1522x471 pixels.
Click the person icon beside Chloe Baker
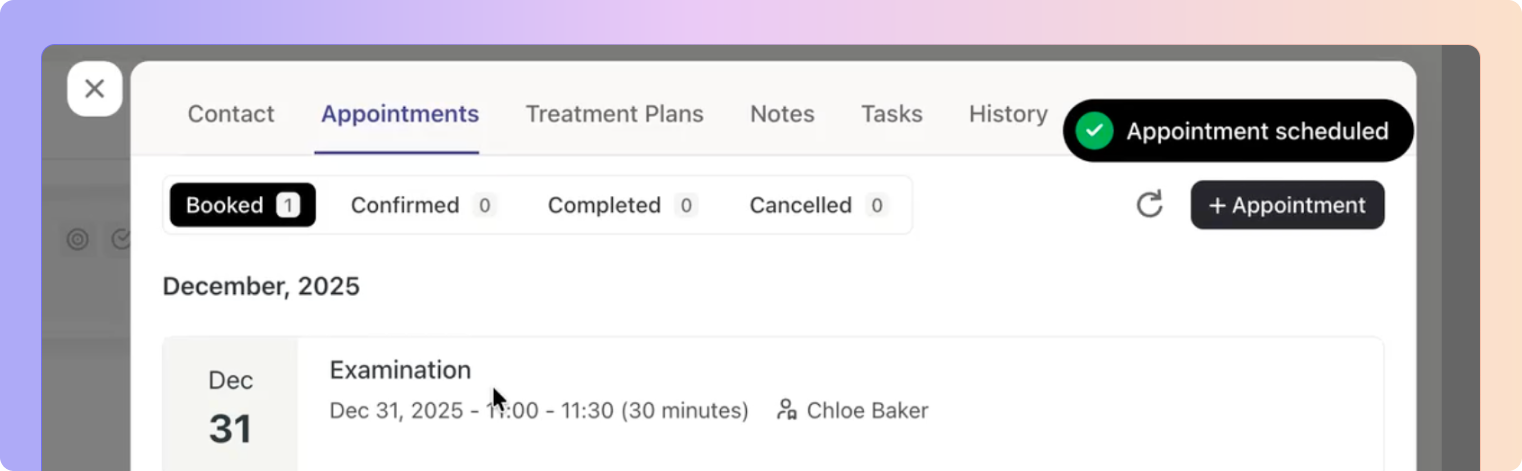click(x=787, y=410)
